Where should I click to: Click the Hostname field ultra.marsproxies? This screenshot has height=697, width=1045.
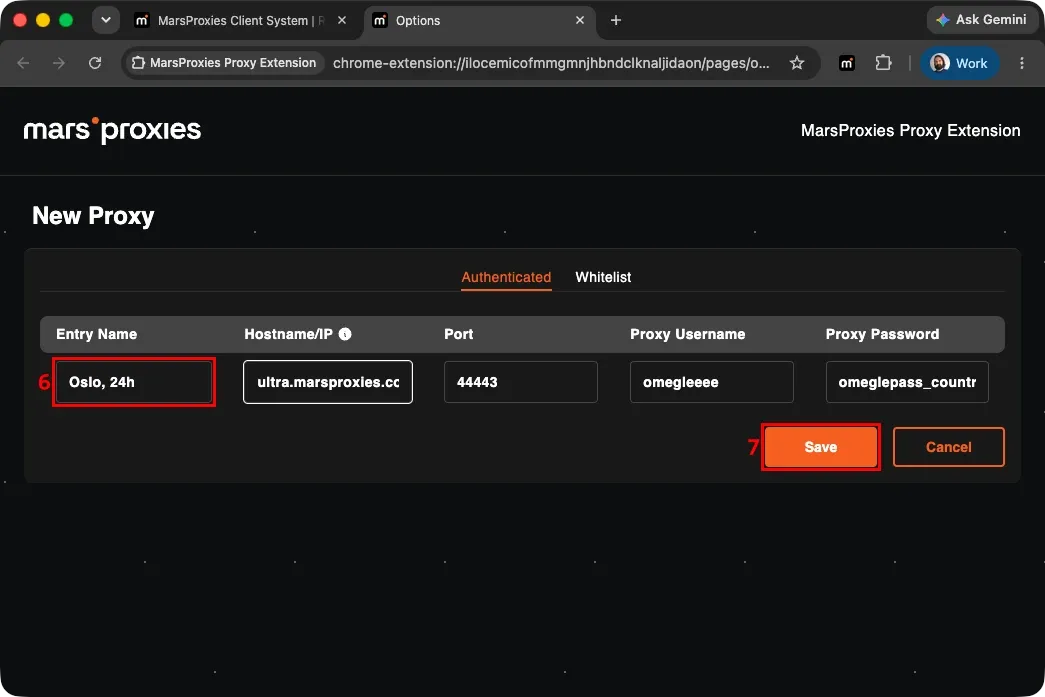coord(328,382)
